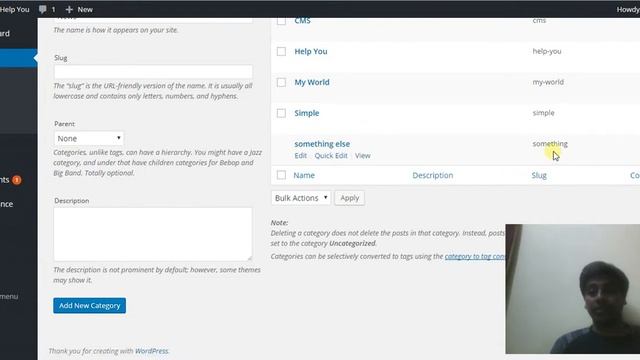Click the something slug text

(550, 144)
